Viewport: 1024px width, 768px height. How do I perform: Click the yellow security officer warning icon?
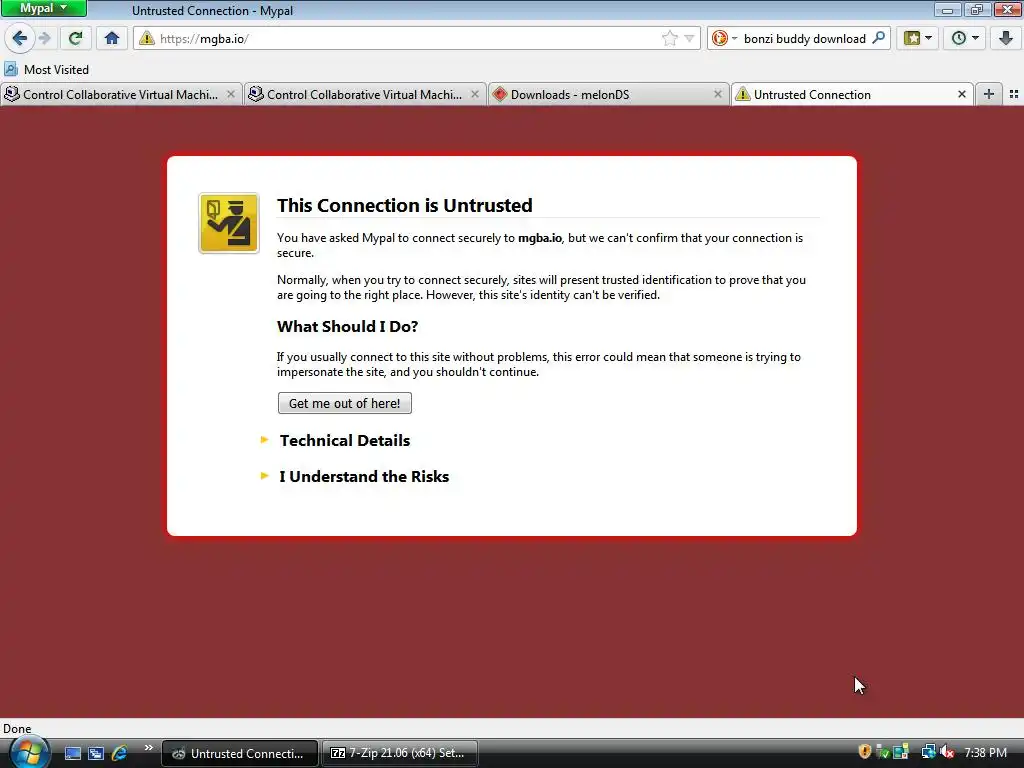pyautogui.click(x=229, y=223)
